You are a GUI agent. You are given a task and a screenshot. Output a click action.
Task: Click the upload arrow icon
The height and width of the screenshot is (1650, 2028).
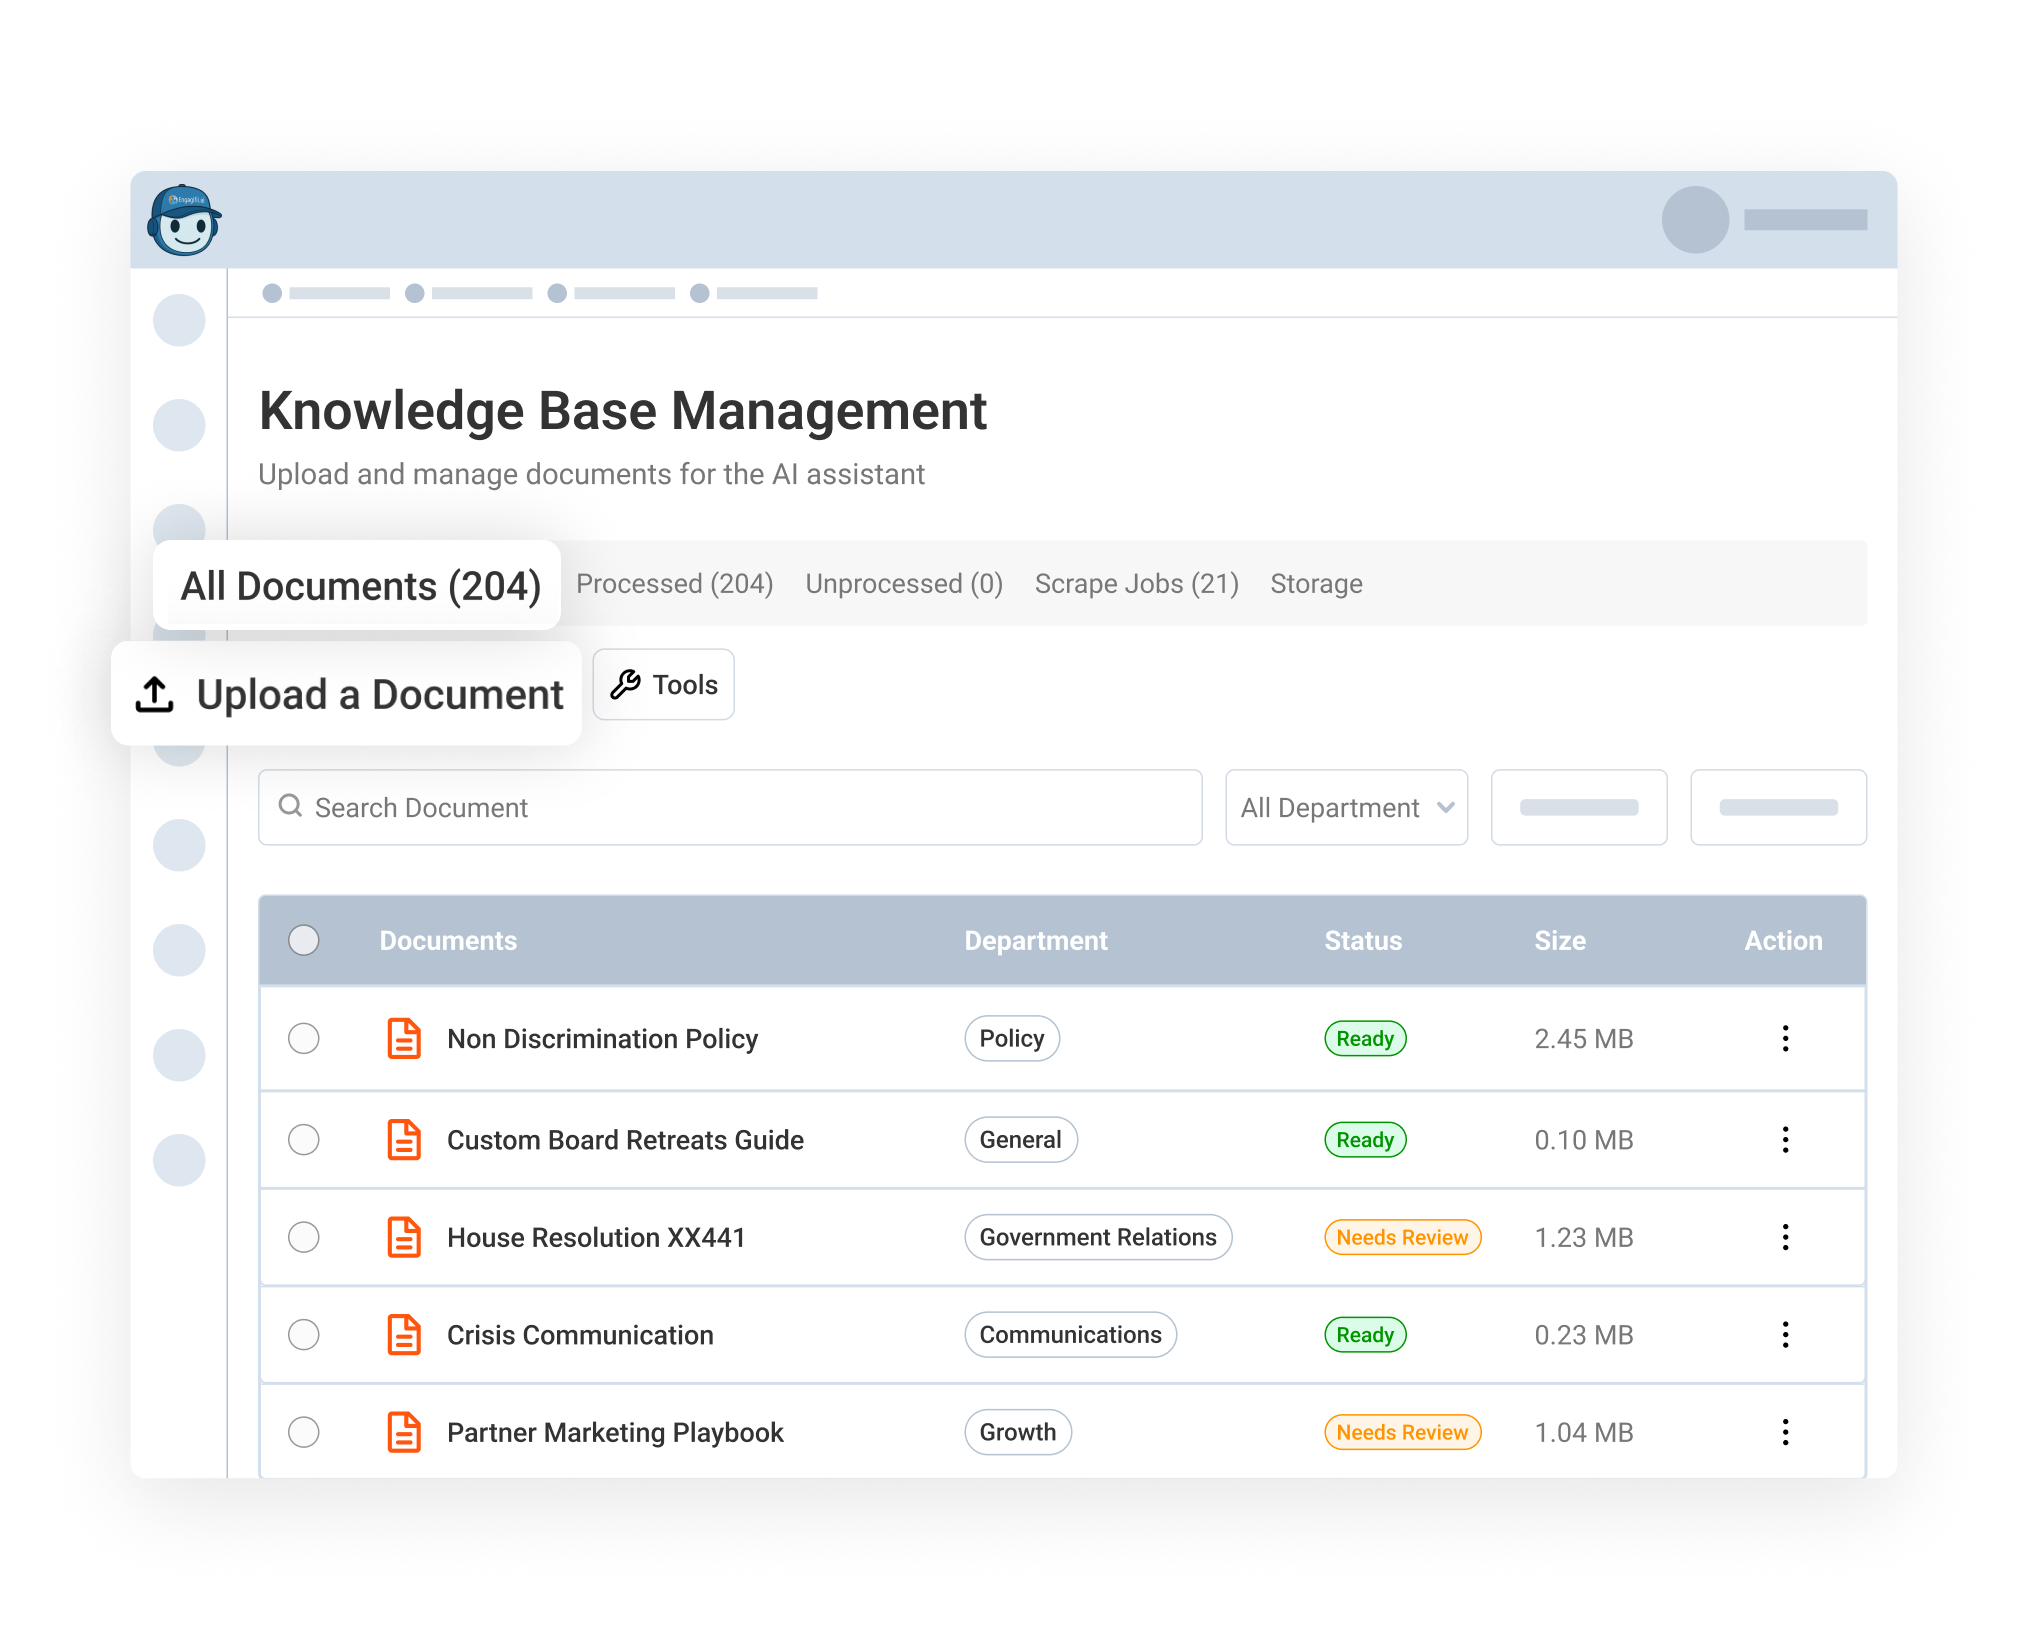(x=155, y=694)
